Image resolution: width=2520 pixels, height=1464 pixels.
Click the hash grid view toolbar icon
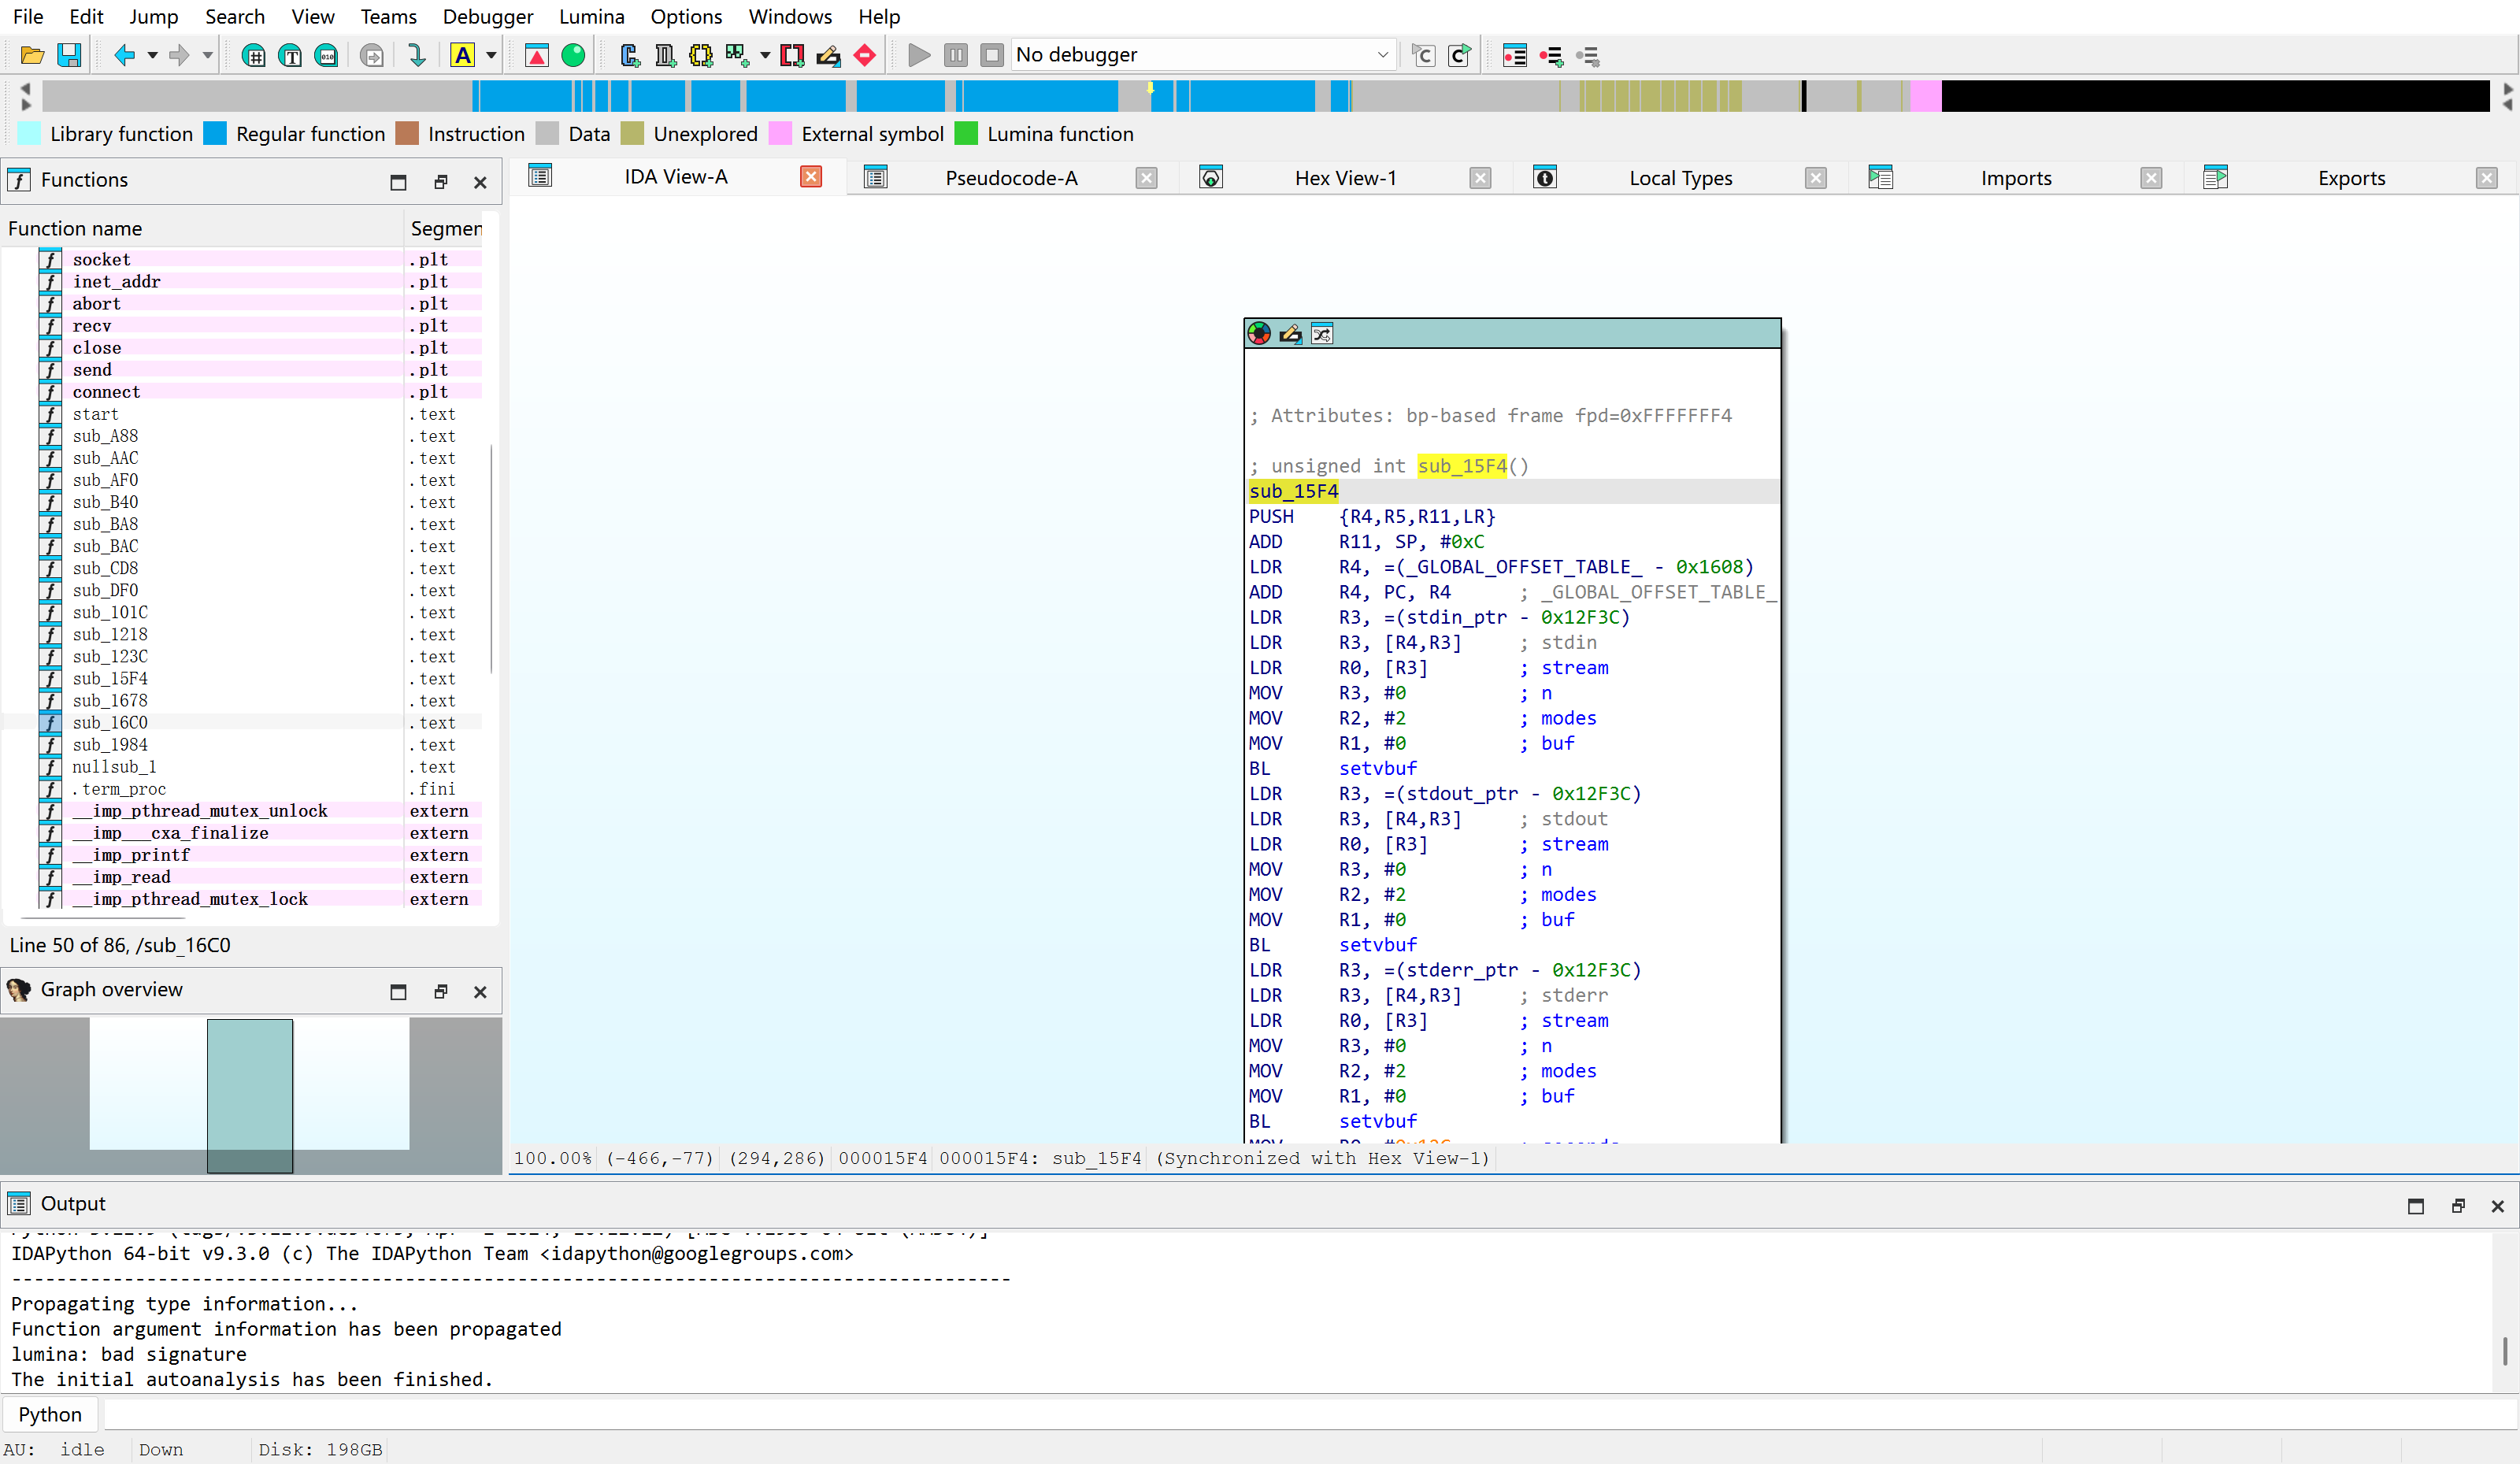click(x=254, y=55)
